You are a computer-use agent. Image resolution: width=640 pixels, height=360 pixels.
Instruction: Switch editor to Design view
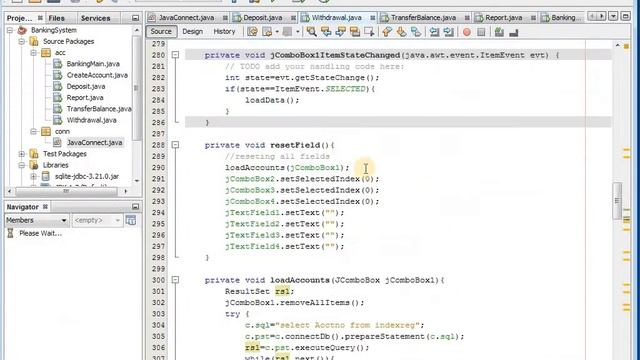click(x=192, y=31)
